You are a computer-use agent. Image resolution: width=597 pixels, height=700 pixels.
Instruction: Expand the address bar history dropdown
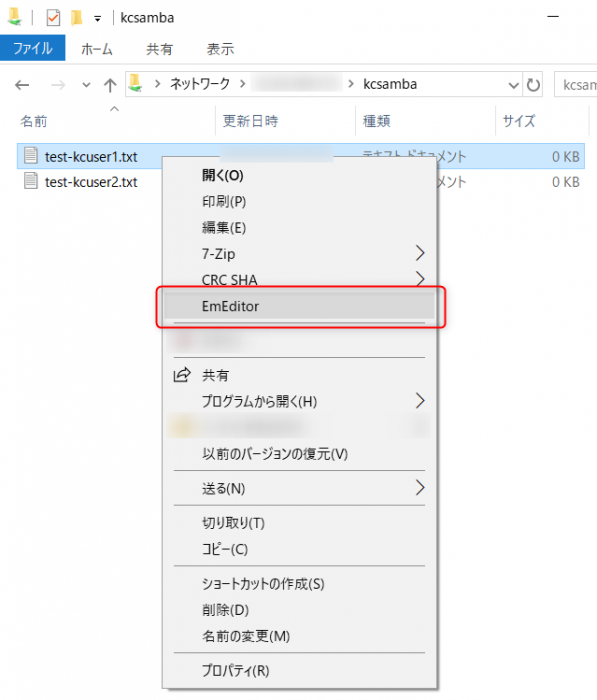[514, 85]
